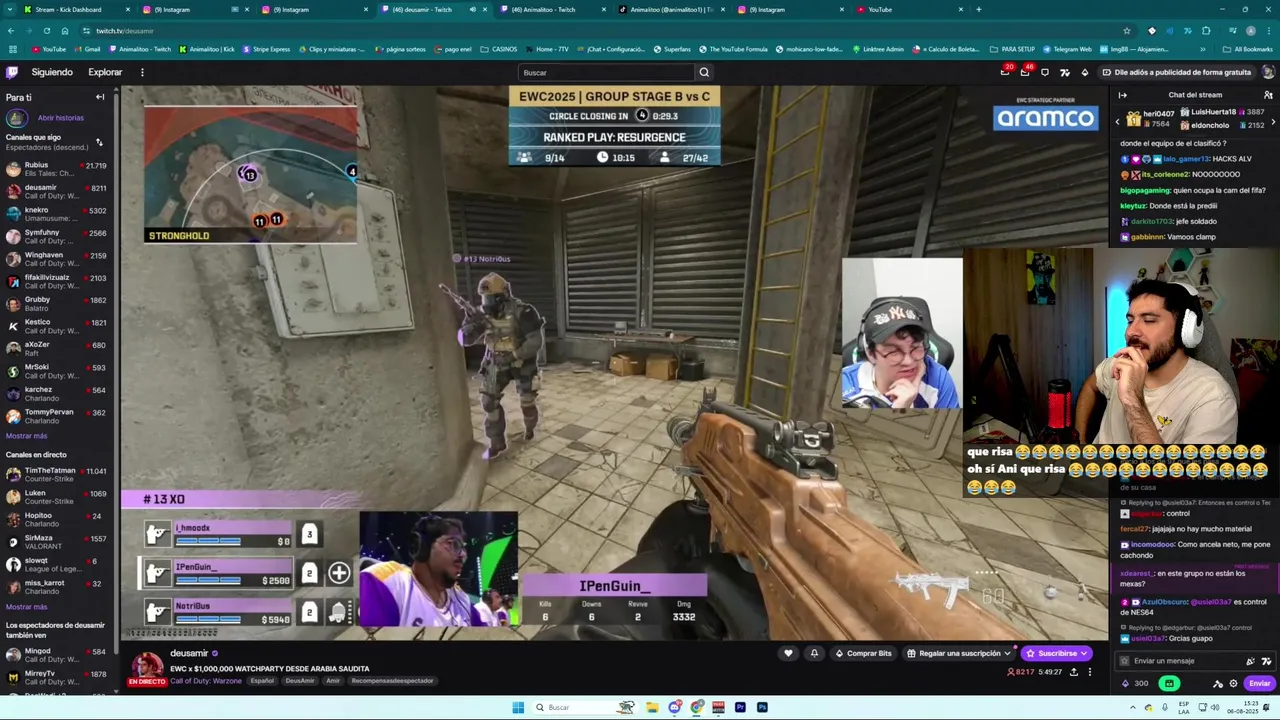
Task: Click in the Buscar search field
Action: click(606, 72)
